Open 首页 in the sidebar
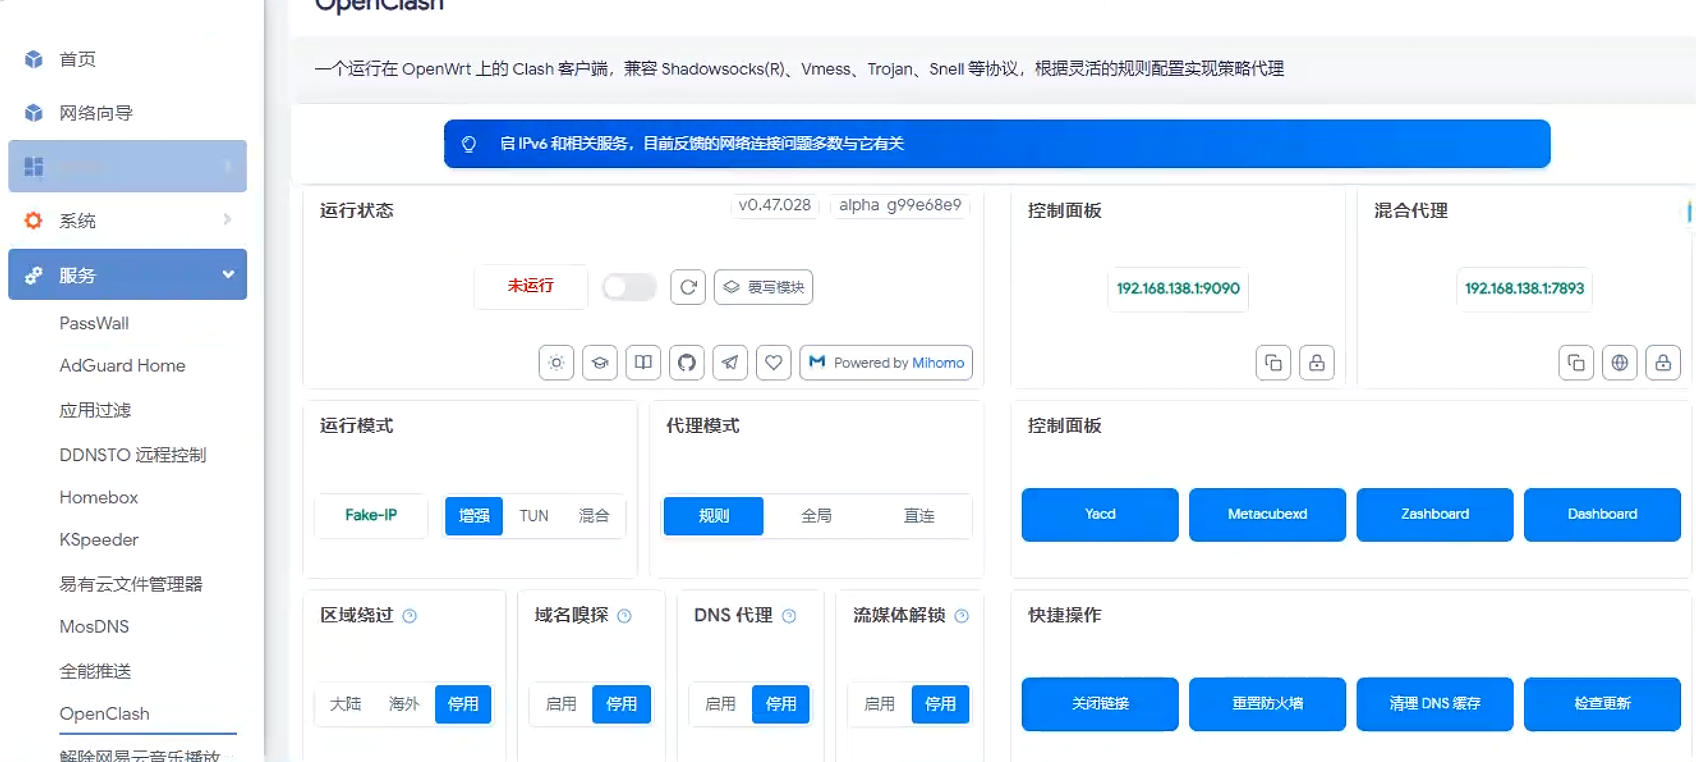This screenshot has width=1696, height=762. 78,59
